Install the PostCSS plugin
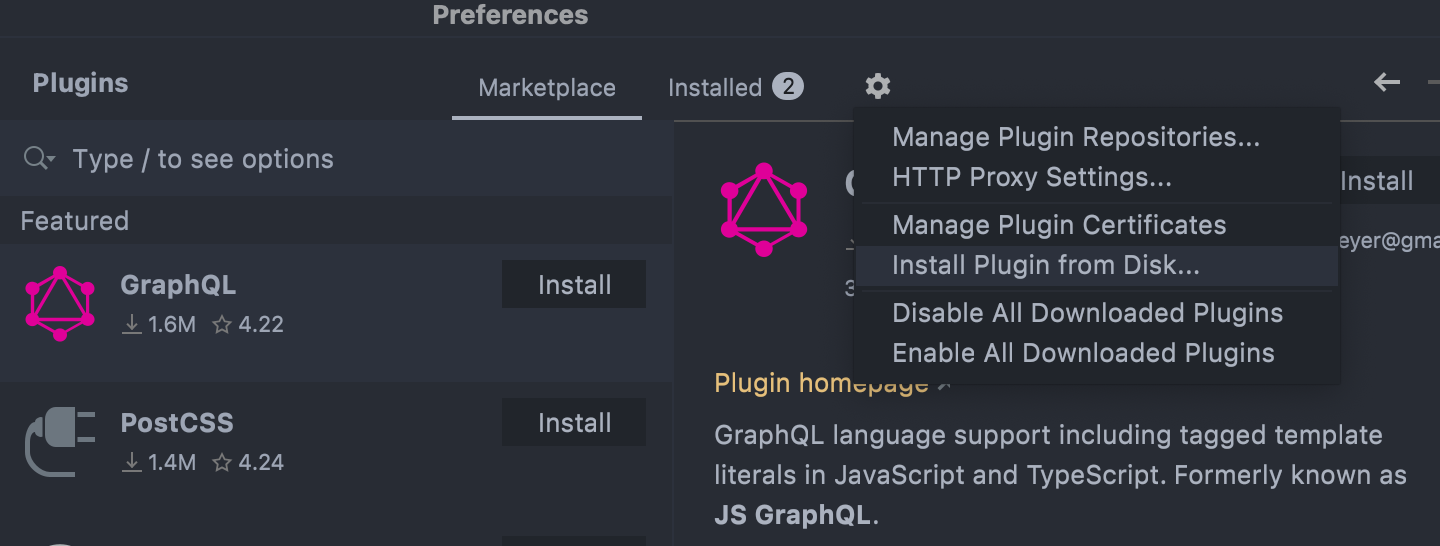 [574, 423]
